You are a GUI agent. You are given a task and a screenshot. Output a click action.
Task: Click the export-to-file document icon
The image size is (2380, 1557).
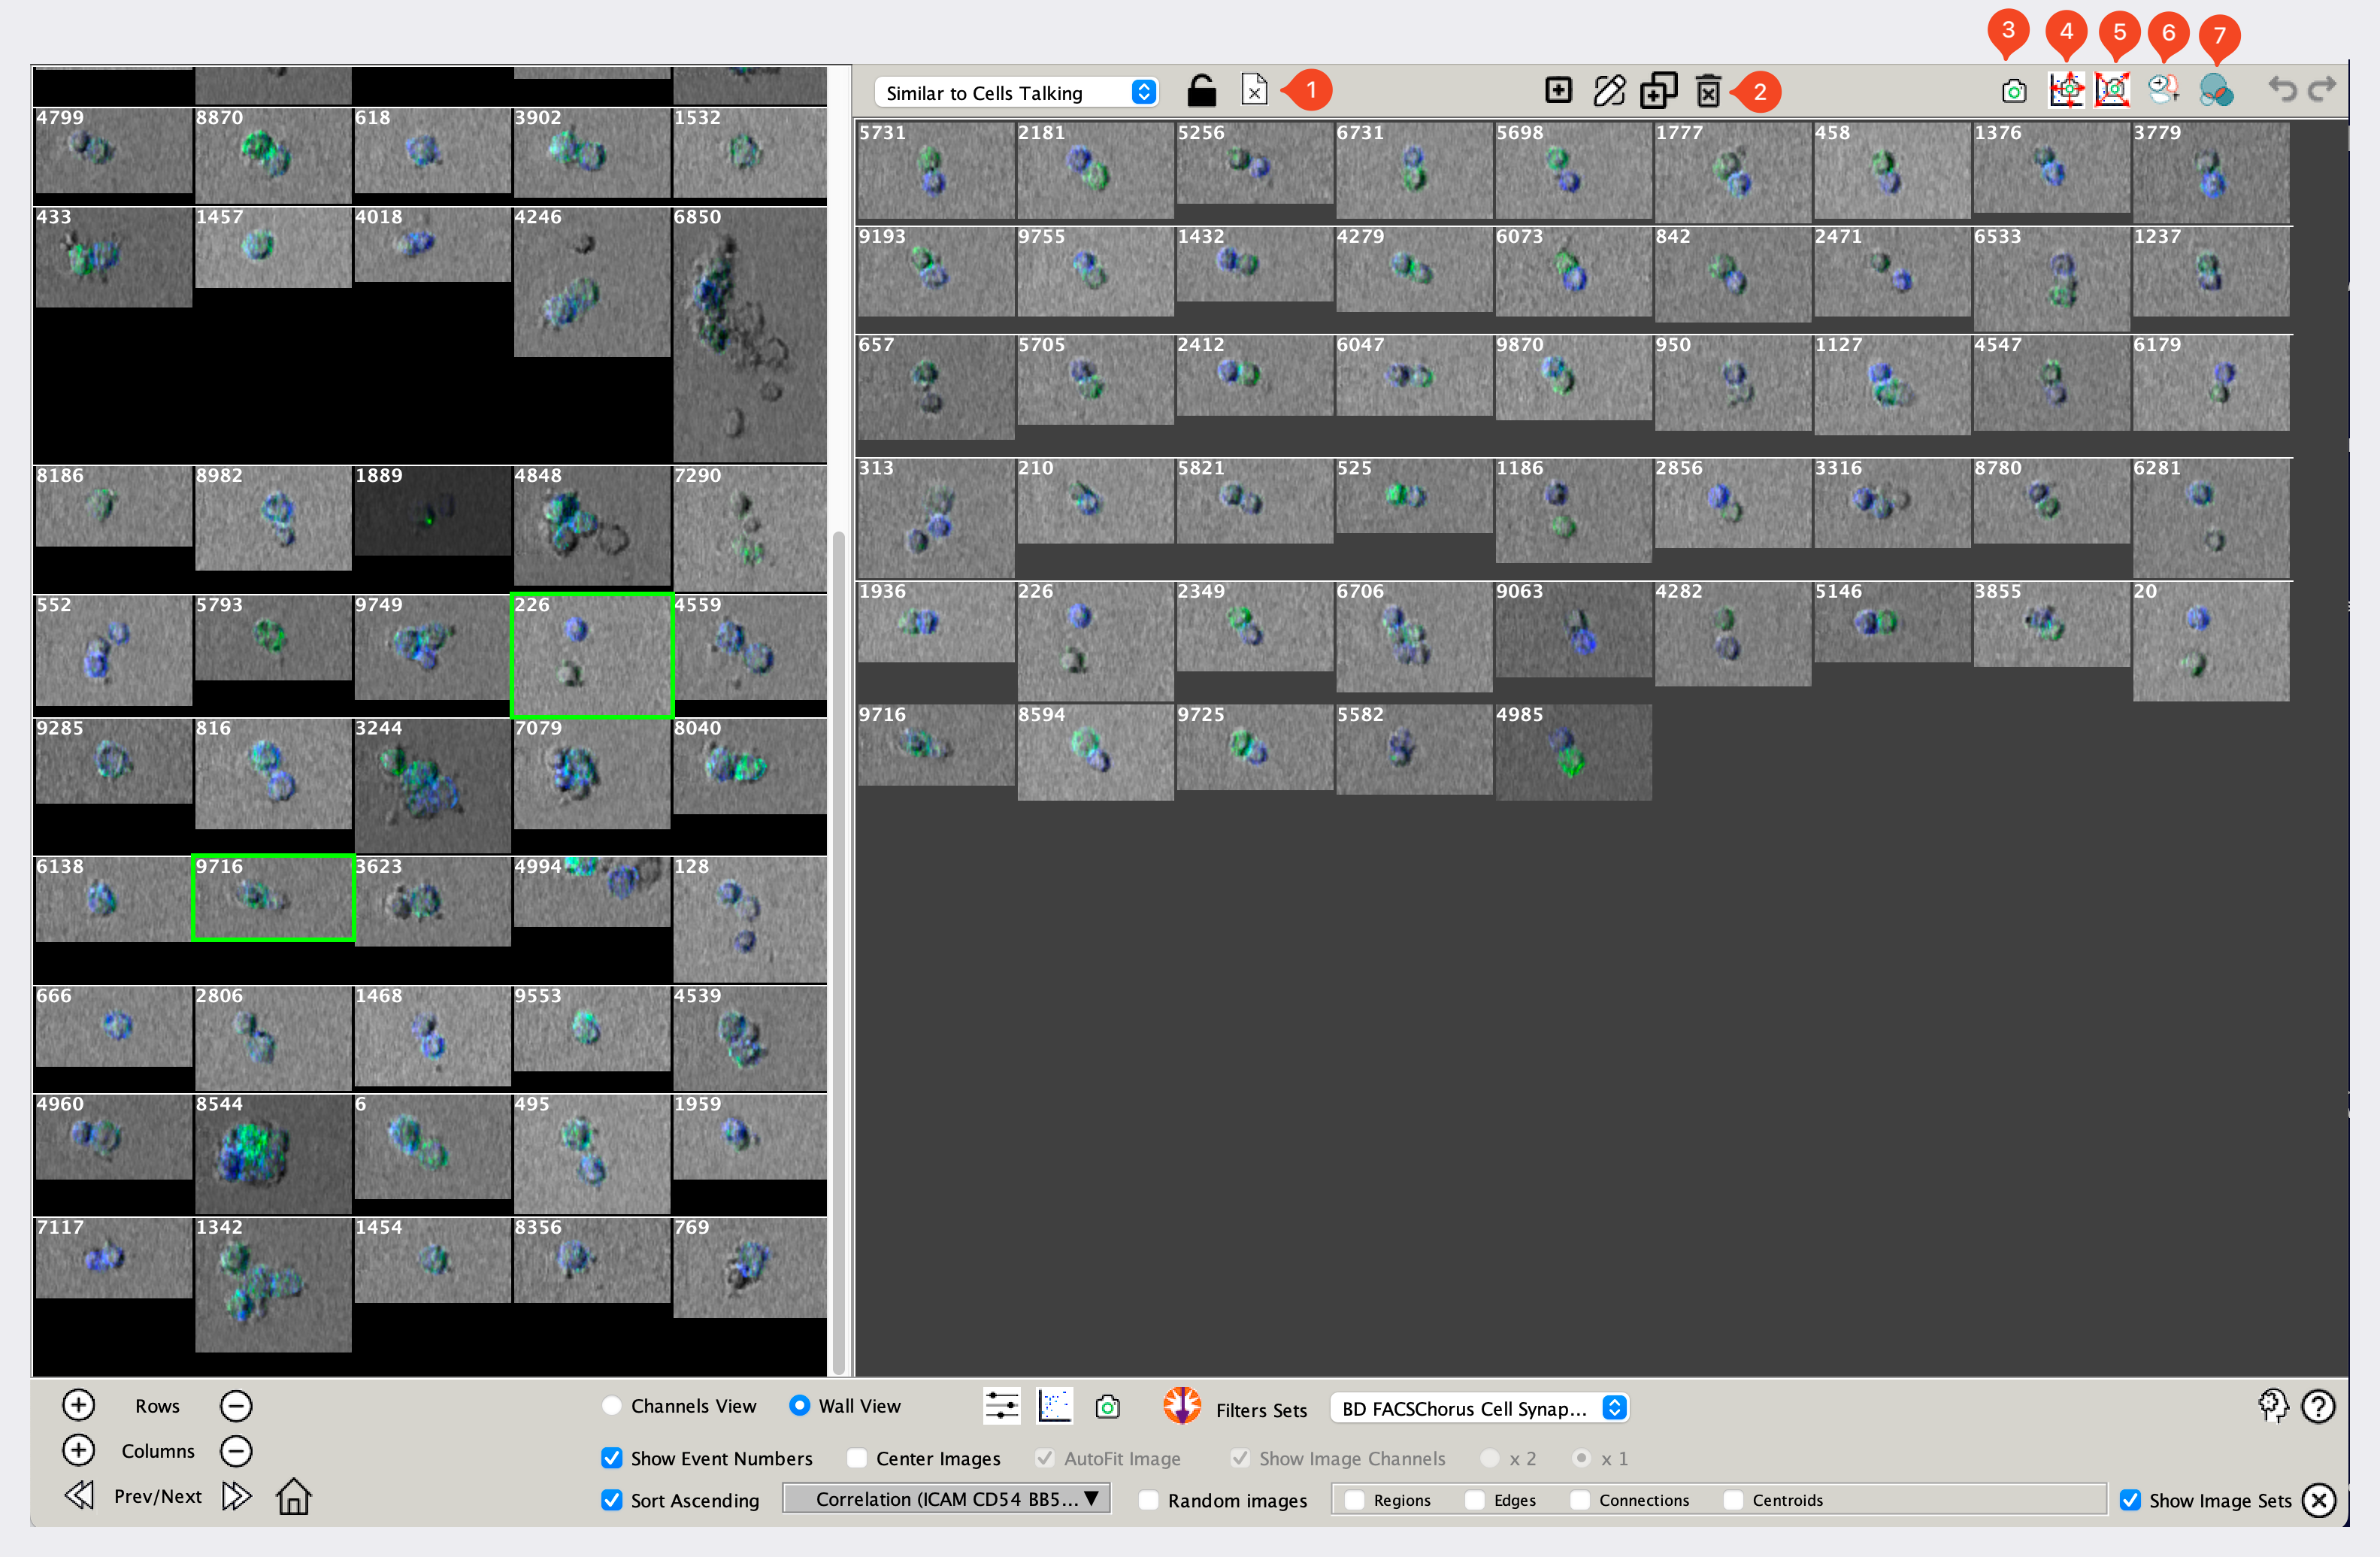1254,90
